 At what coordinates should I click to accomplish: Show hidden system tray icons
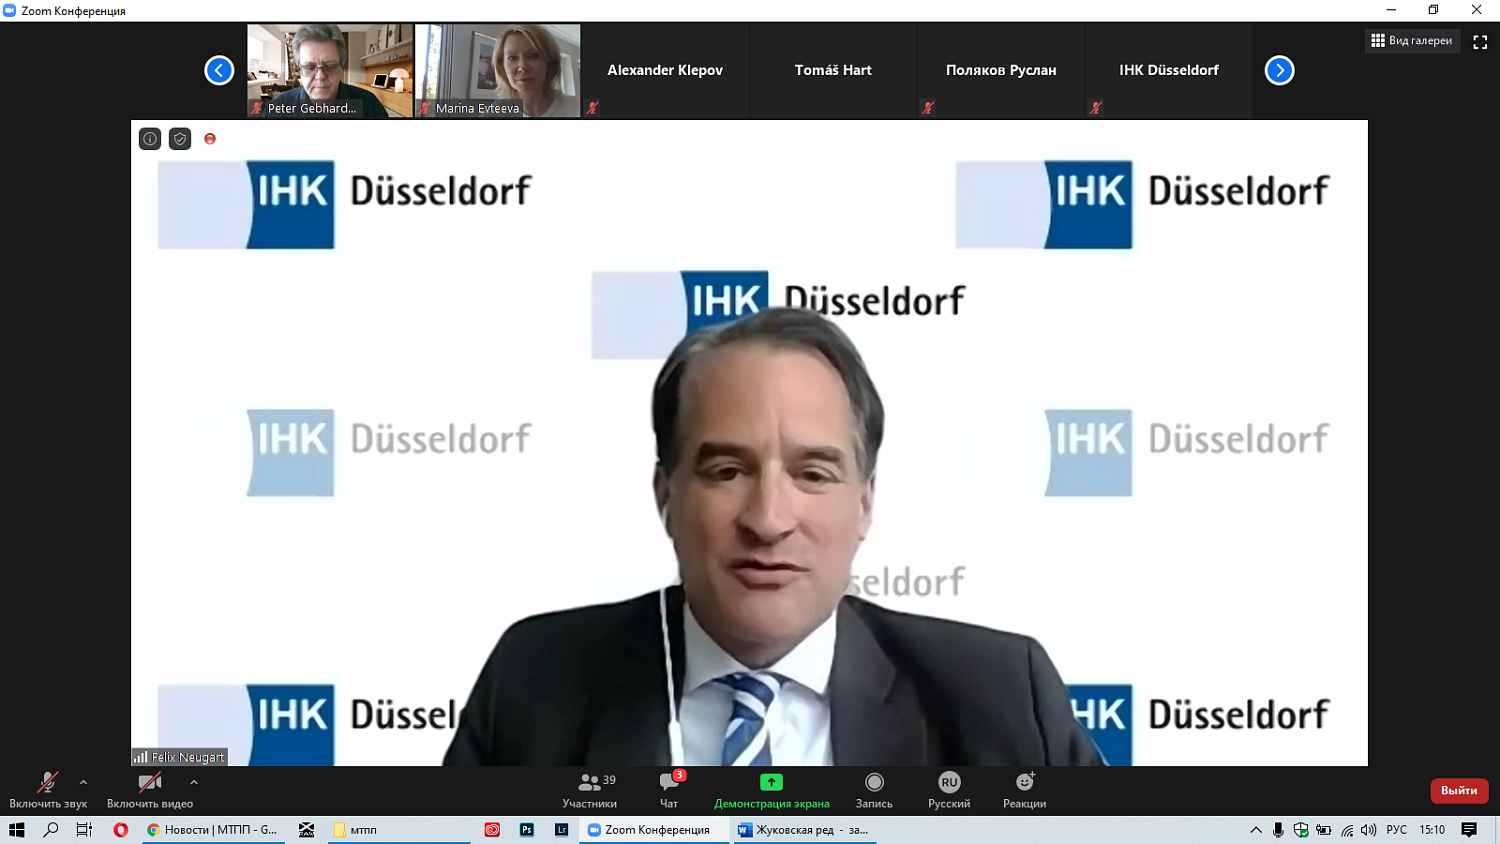tap(1256, 830)
